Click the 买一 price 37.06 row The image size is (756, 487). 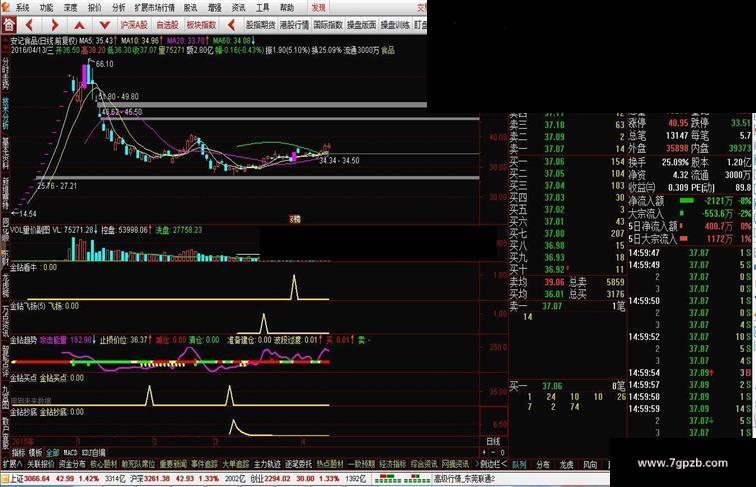click(x=567, y=162)
